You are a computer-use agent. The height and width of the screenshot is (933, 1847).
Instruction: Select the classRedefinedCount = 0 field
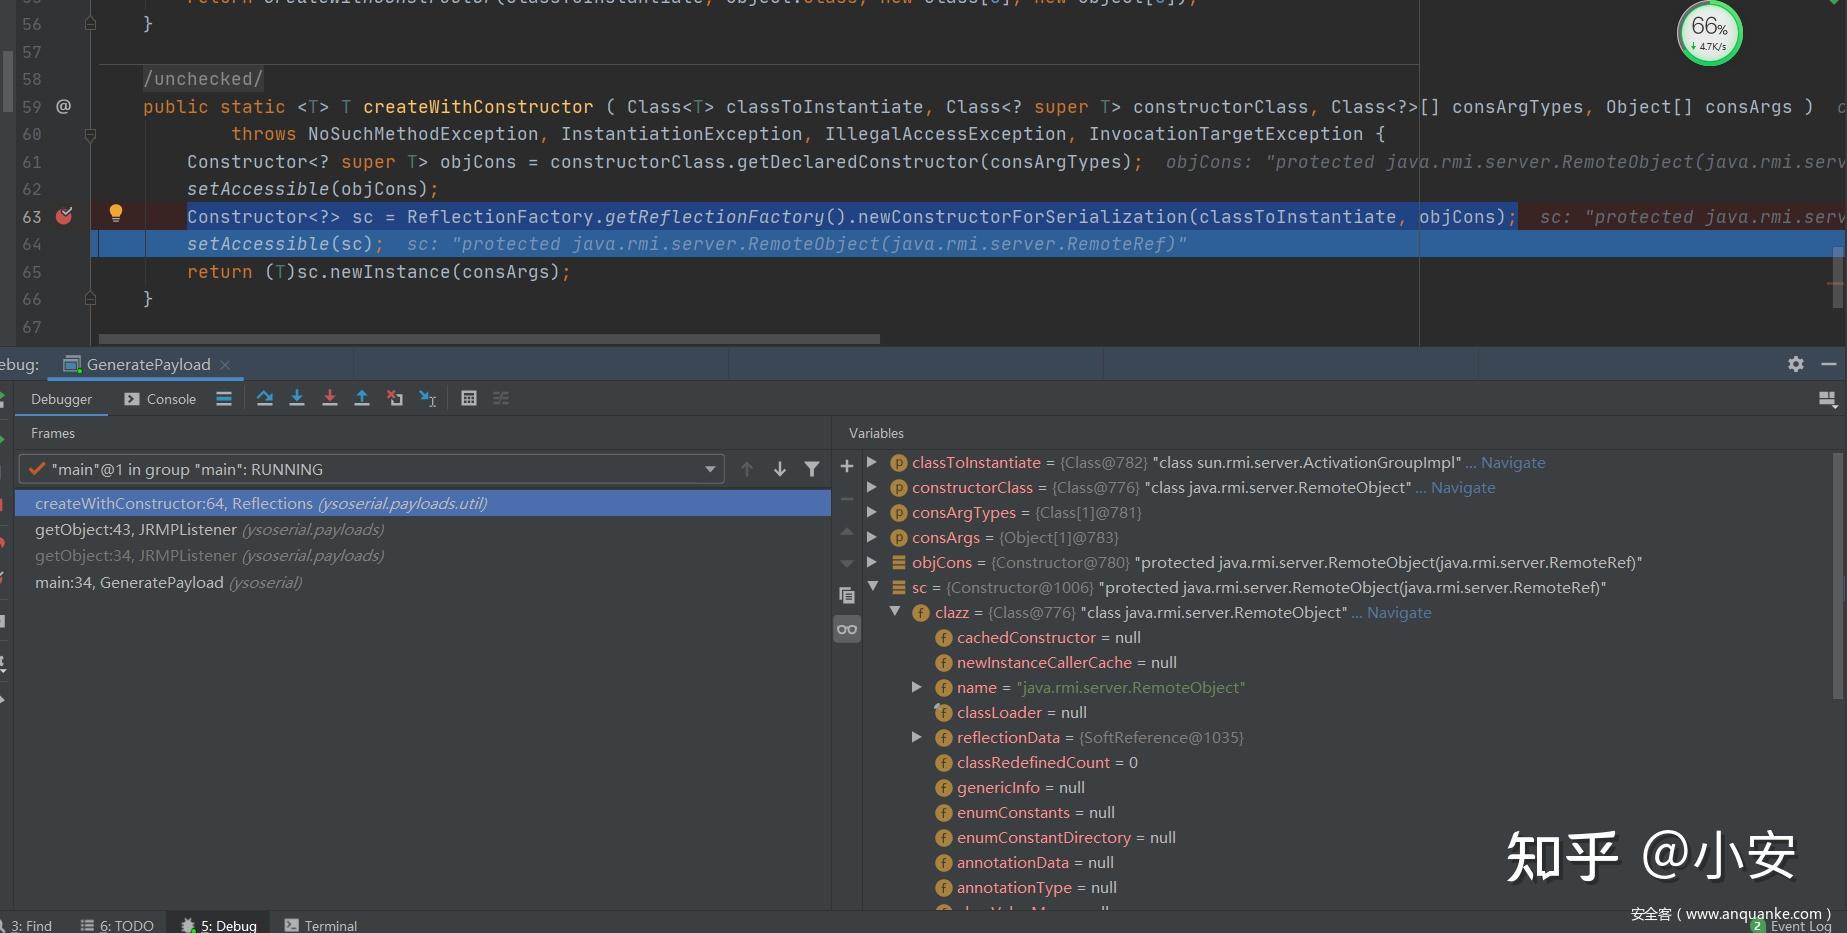click(x=1036, y=762)
